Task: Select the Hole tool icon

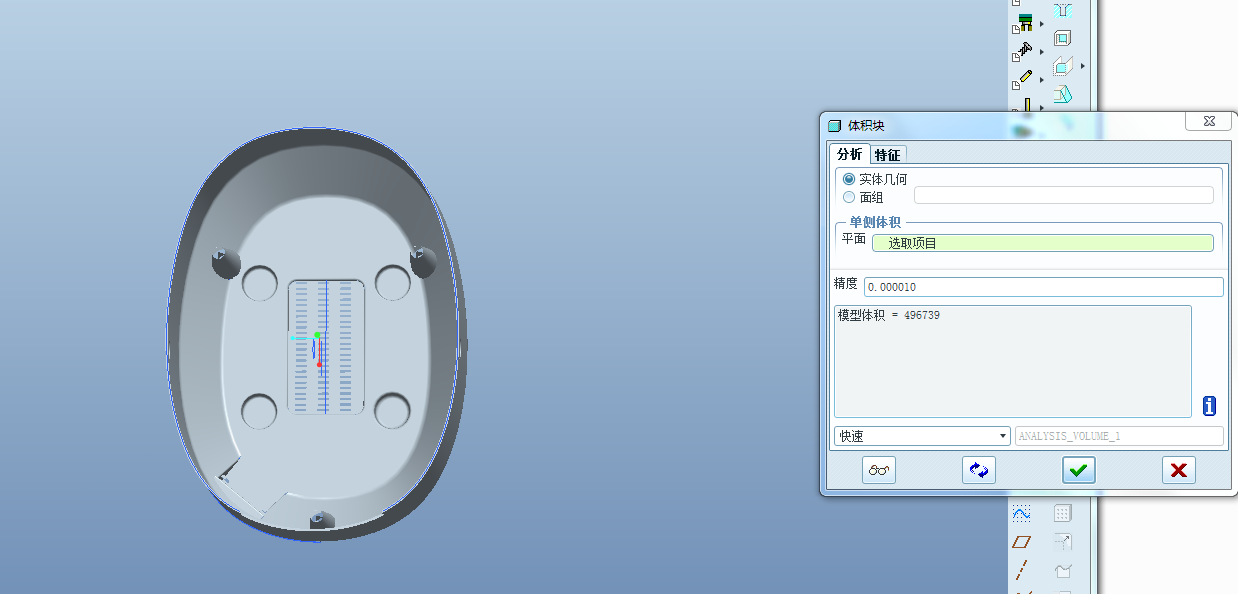Action: click(1062, 10)
